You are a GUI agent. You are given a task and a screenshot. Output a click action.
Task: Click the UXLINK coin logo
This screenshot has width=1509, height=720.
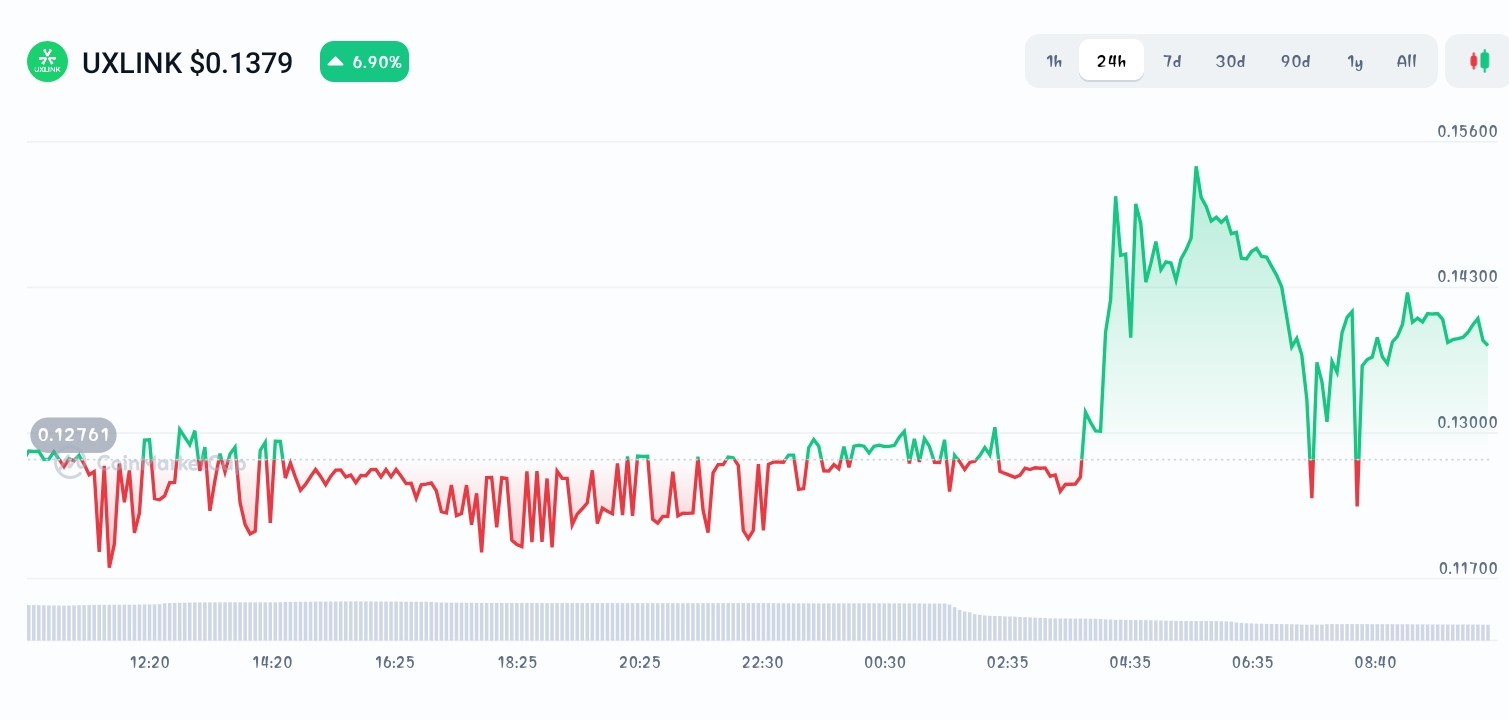point(46,61)
